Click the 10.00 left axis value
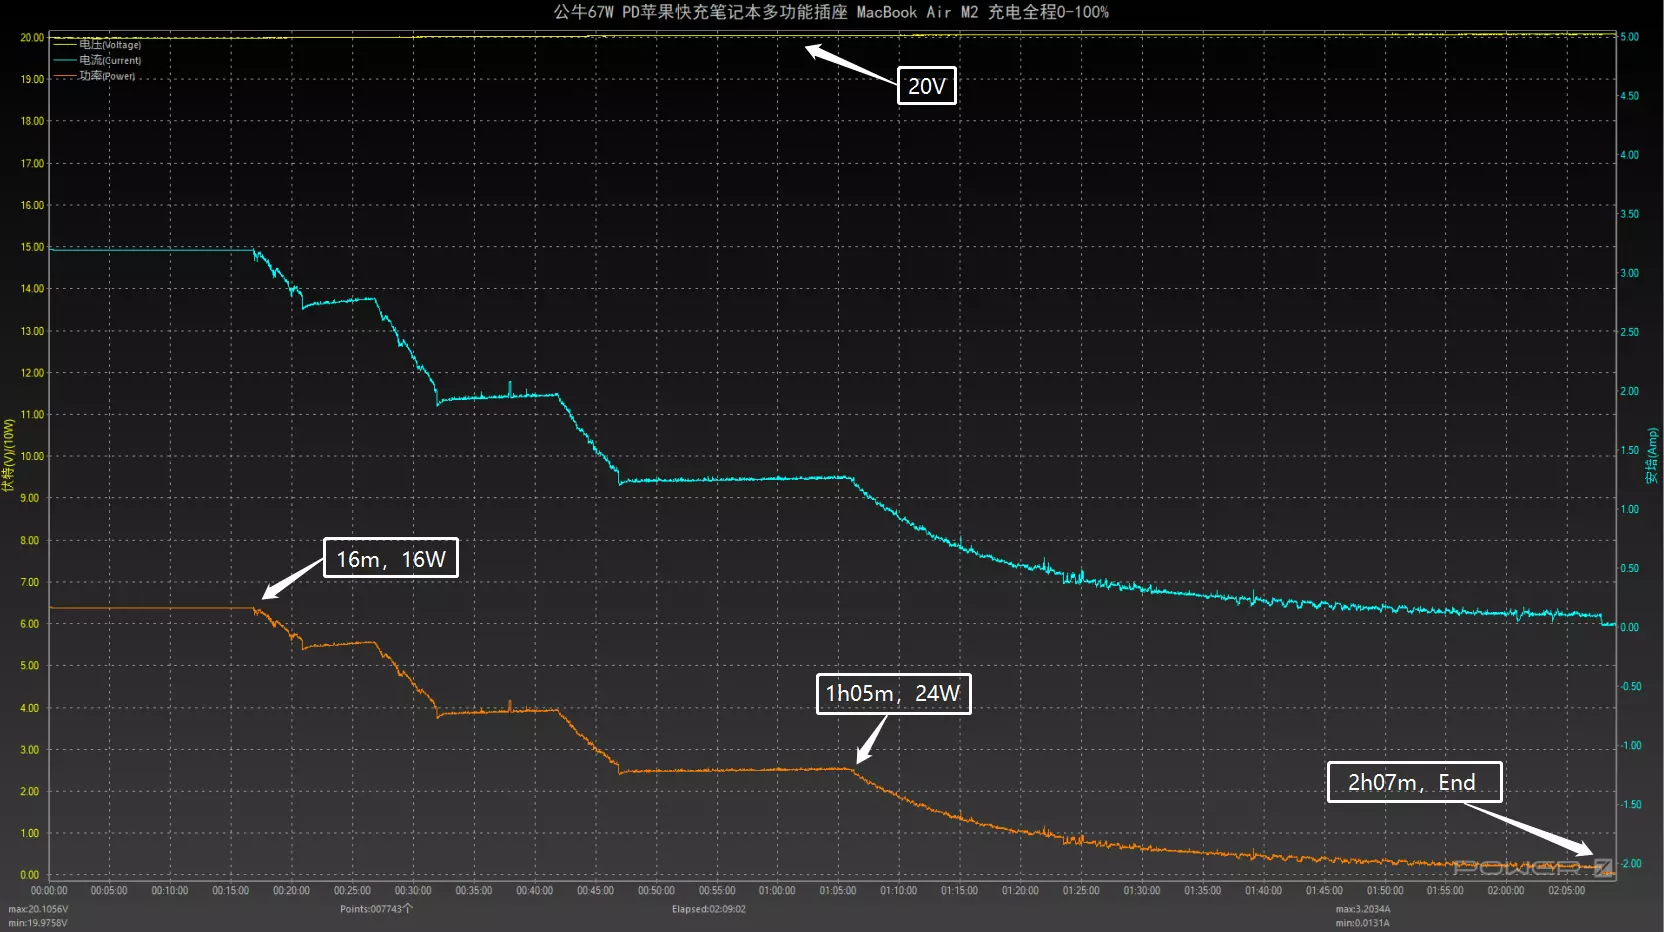This screenshot has width=1664, height=932. 32,456
